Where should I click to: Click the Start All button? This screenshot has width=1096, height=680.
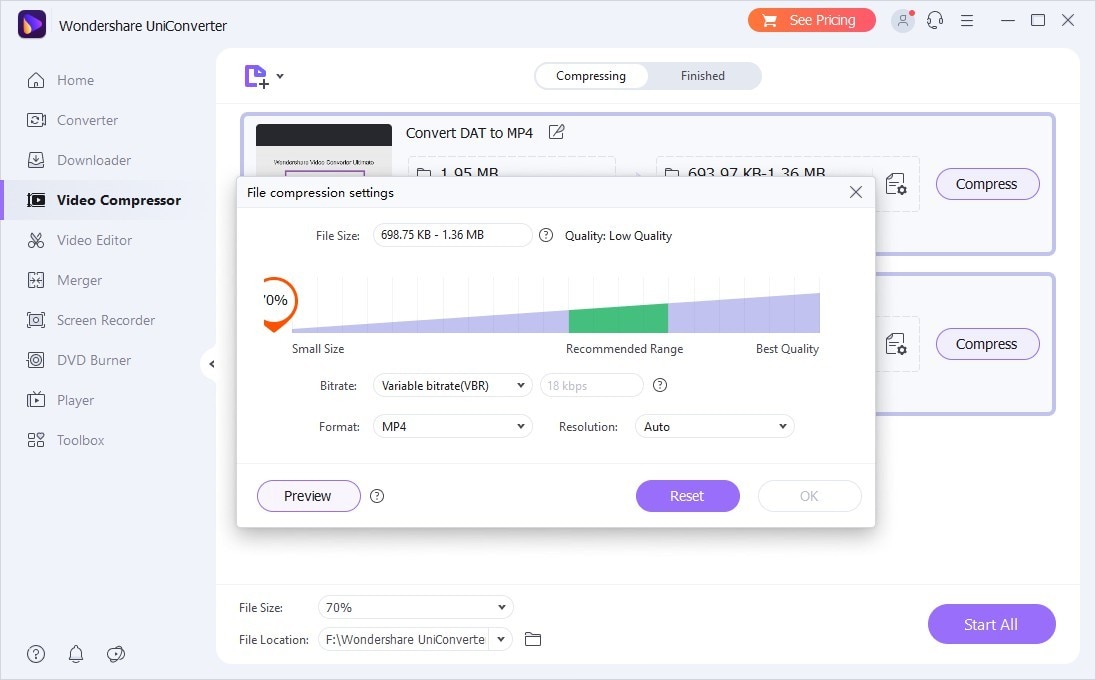click(x=991, y=624)
